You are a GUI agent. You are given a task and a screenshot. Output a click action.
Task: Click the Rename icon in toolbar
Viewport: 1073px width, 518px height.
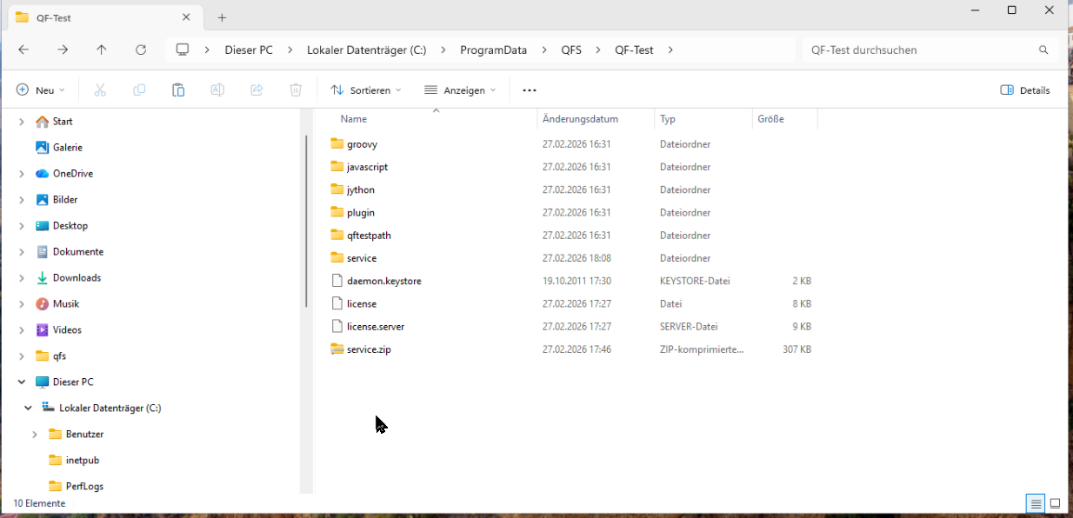[x=217, y=90]
